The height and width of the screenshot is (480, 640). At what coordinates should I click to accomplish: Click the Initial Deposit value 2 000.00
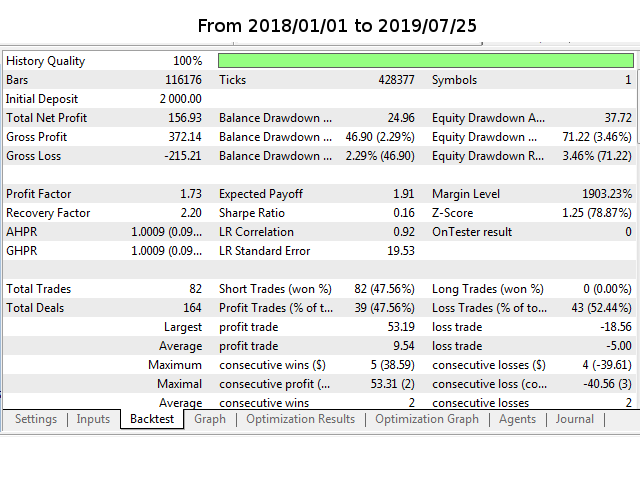180,99
